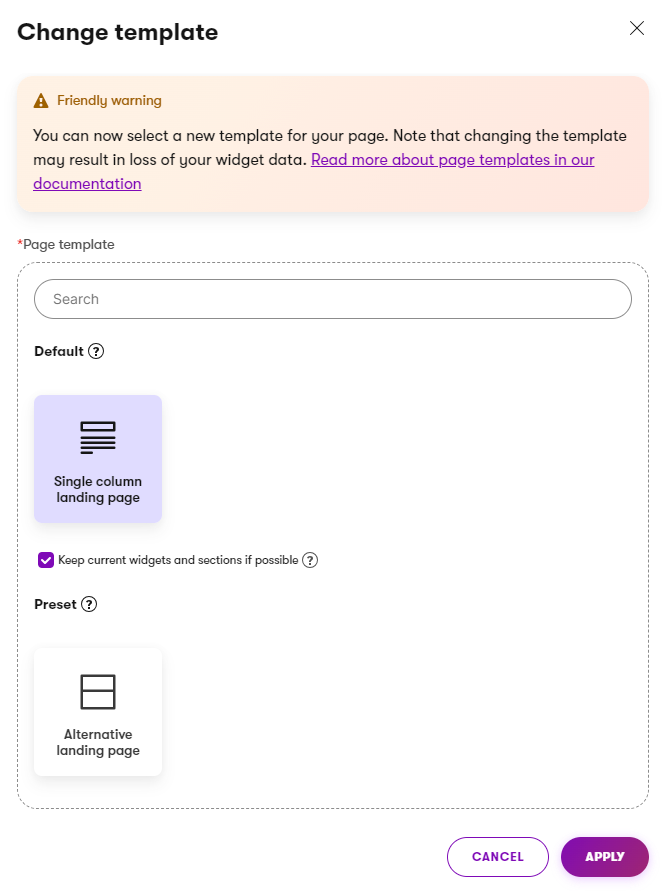Click the "Page template" field label
The width and height of the screenshot is (666, 891).
coord(68,244)
